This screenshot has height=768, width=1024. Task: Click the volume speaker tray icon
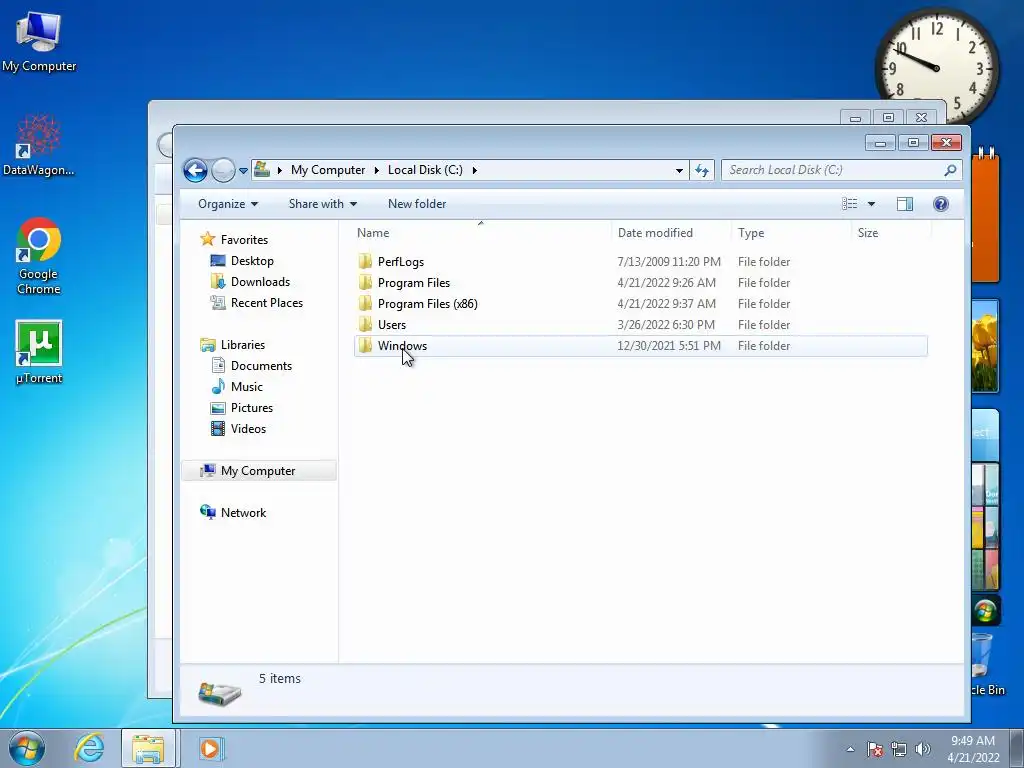[x=922, y=749]
